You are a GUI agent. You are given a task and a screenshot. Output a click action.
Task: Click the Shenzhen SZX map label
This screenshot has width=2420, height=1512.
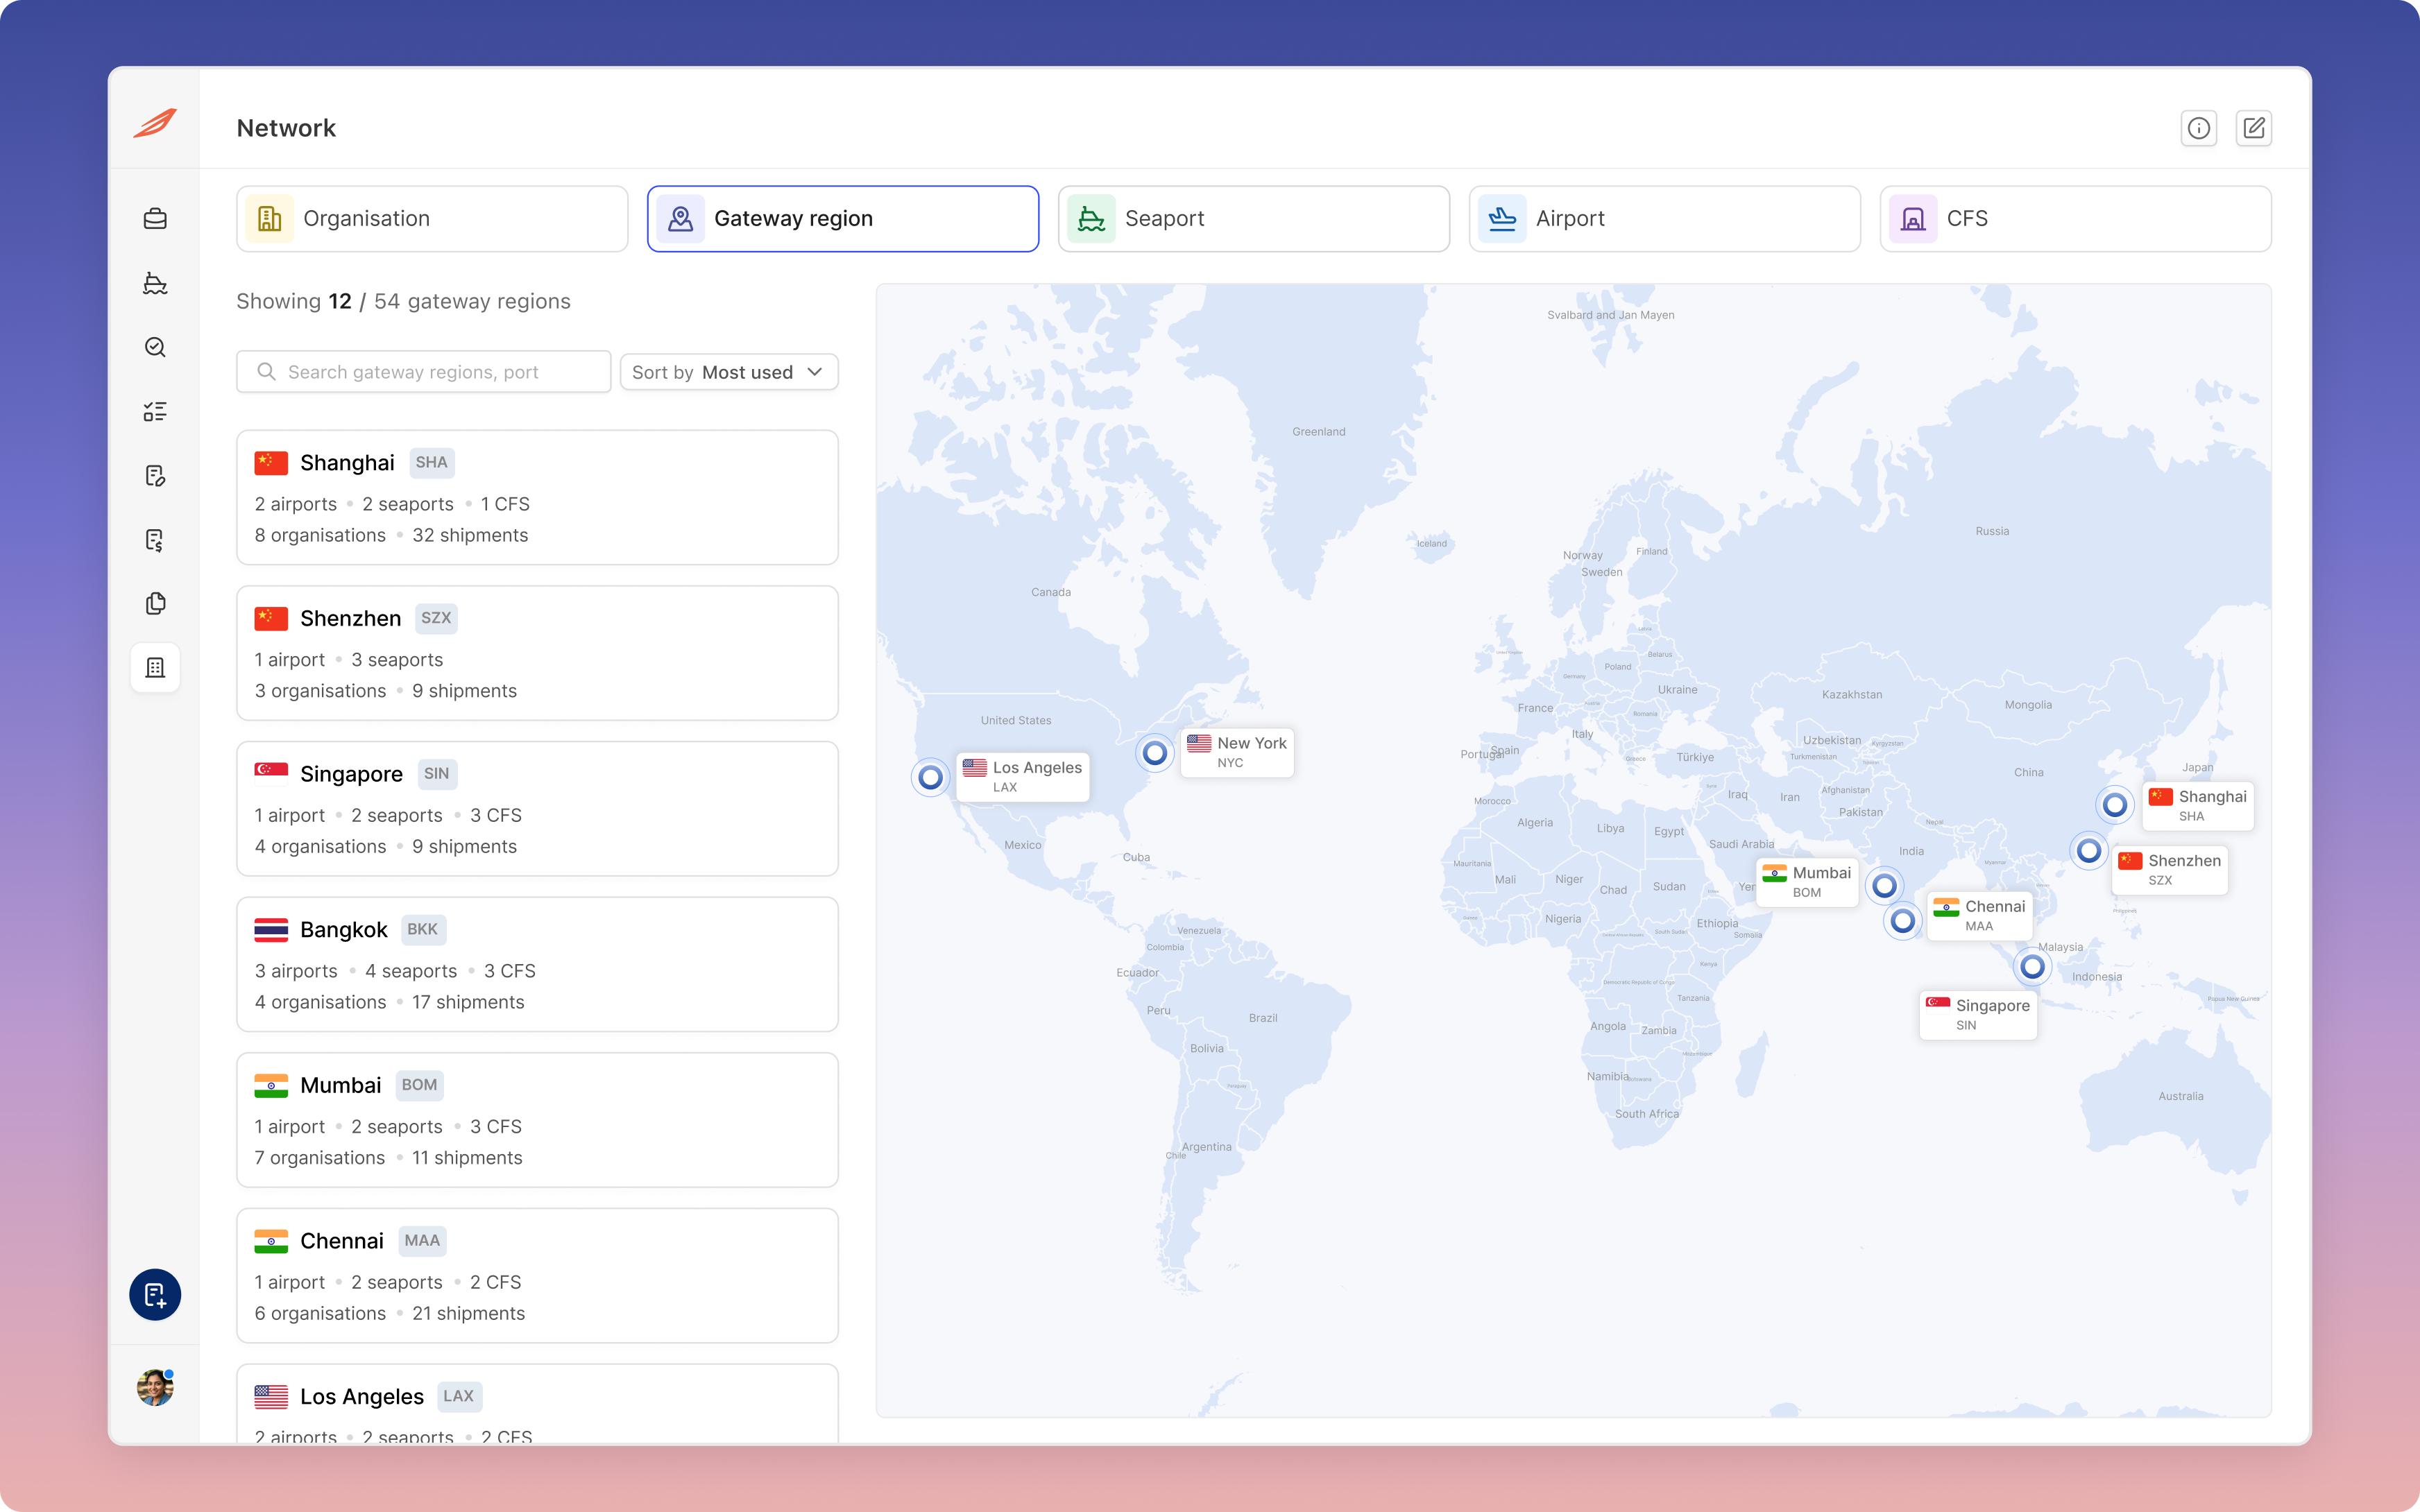(x=2170, y=870)
